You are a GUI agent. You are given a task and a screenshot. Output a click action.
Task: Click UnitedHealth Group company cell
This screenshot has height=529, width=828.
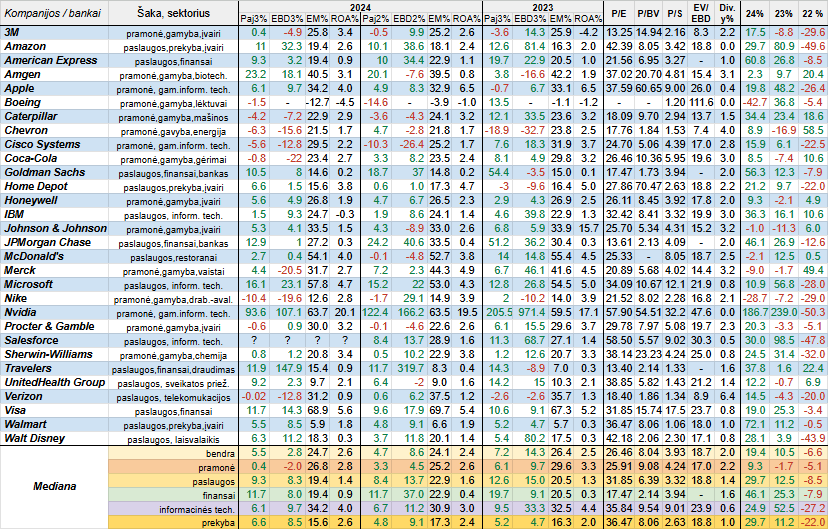54,382
